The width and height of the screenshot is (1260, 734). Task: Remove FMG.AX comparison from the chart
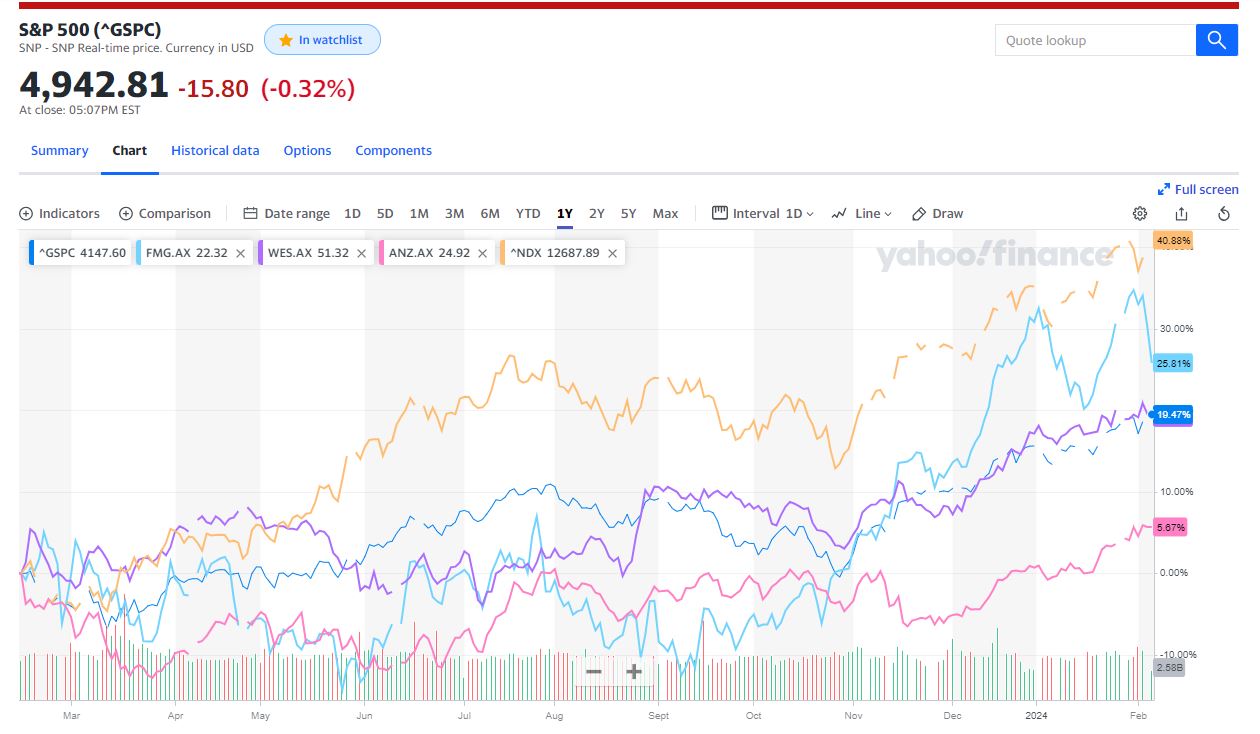pos(240,253)
